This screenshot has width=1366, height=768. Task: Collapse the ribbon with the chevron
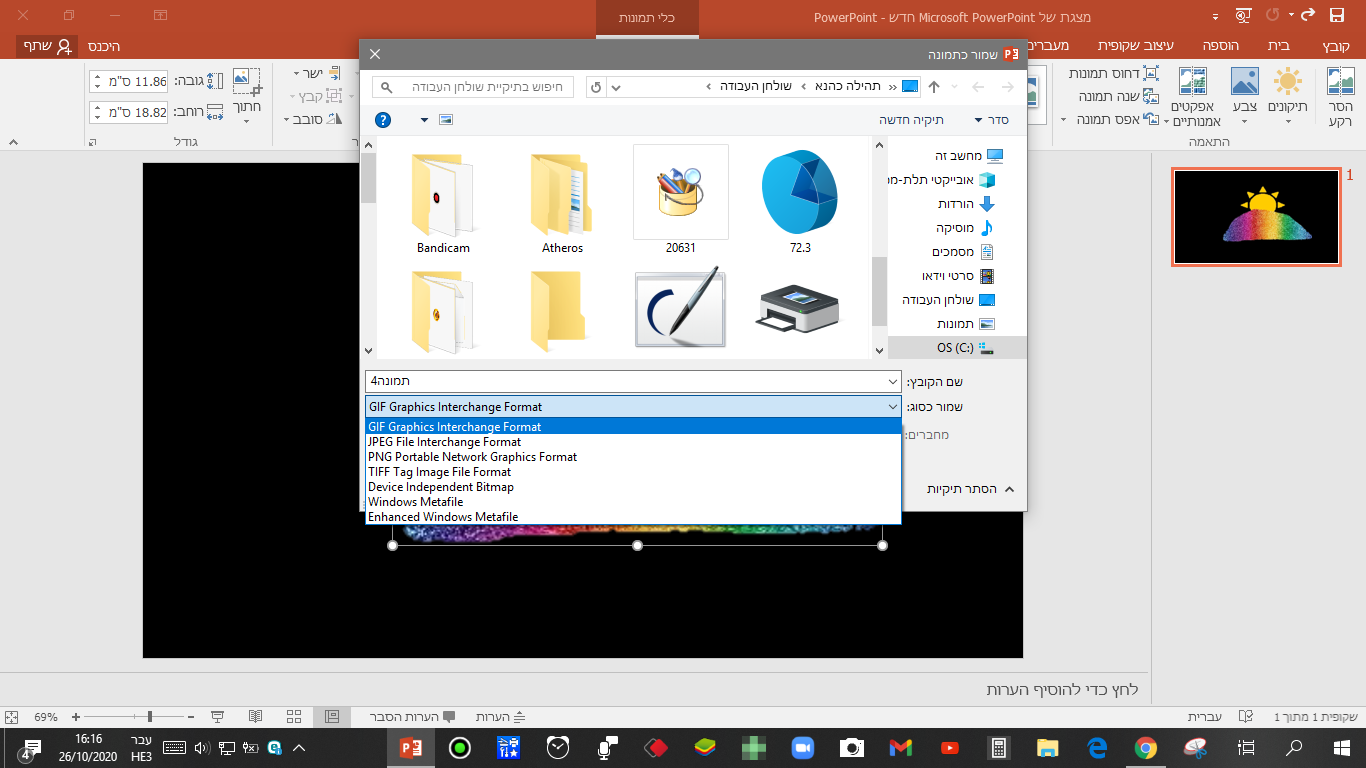coord(14,142)
